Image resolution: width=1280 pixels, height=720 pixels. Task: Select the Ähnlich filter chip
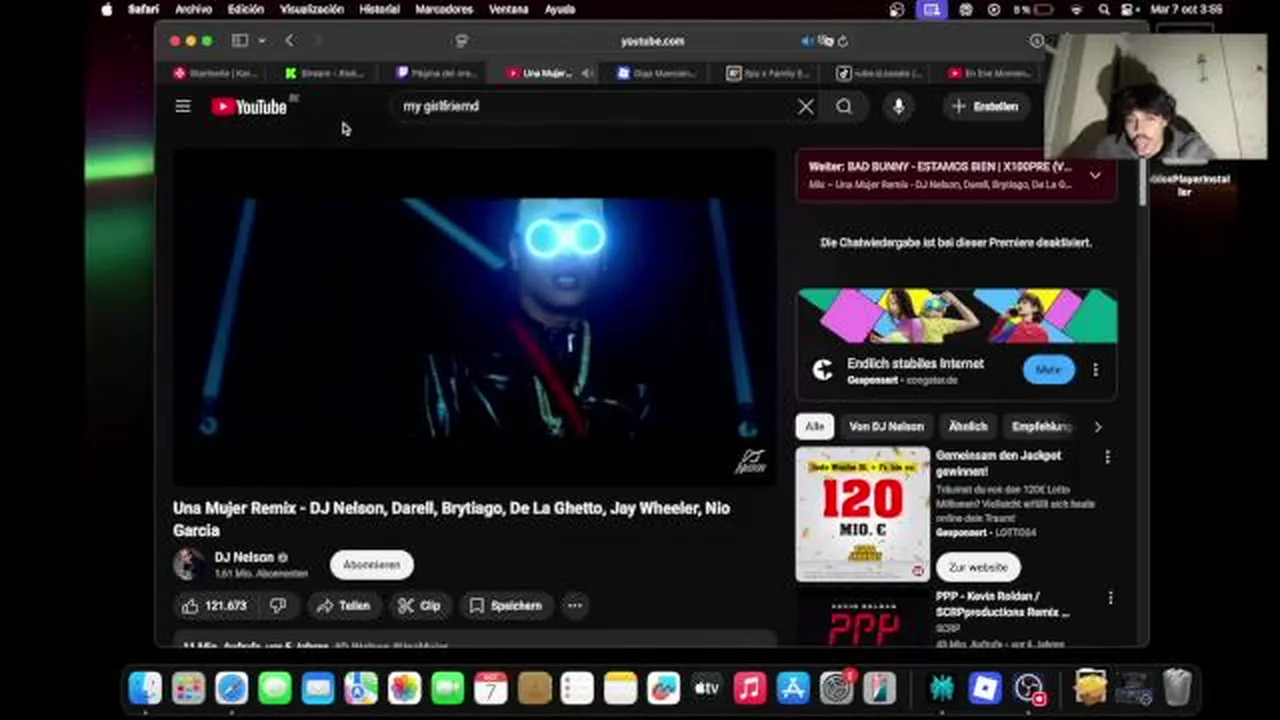tap(967, 426)
